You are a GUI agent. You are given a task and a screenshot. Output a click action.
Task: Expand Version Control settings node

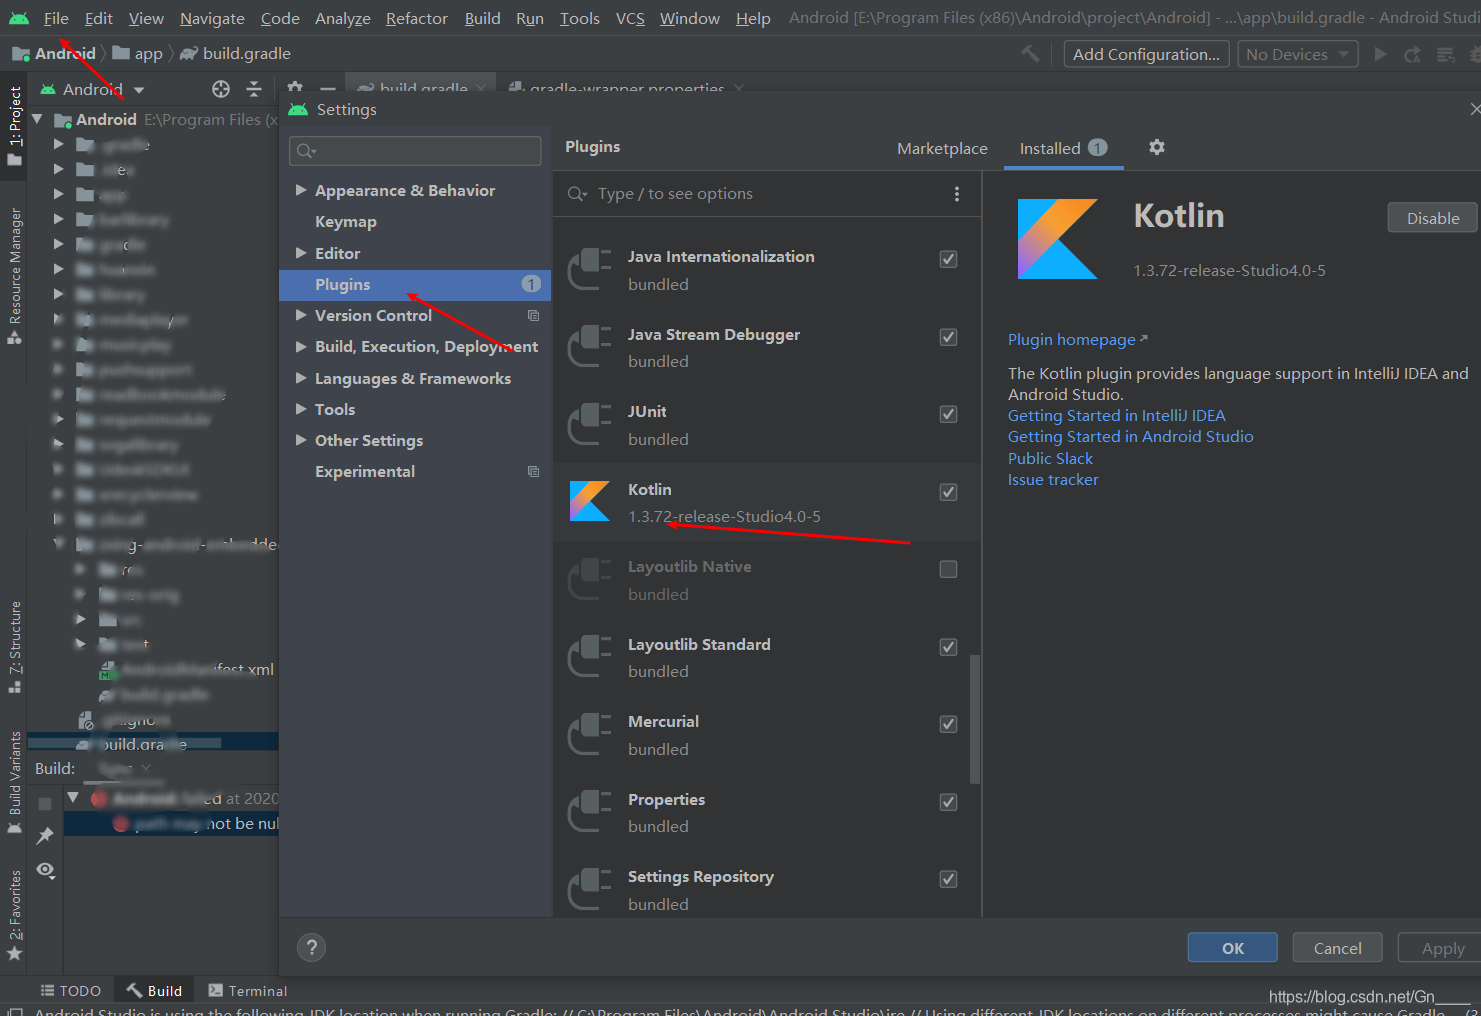coord(300,315)
